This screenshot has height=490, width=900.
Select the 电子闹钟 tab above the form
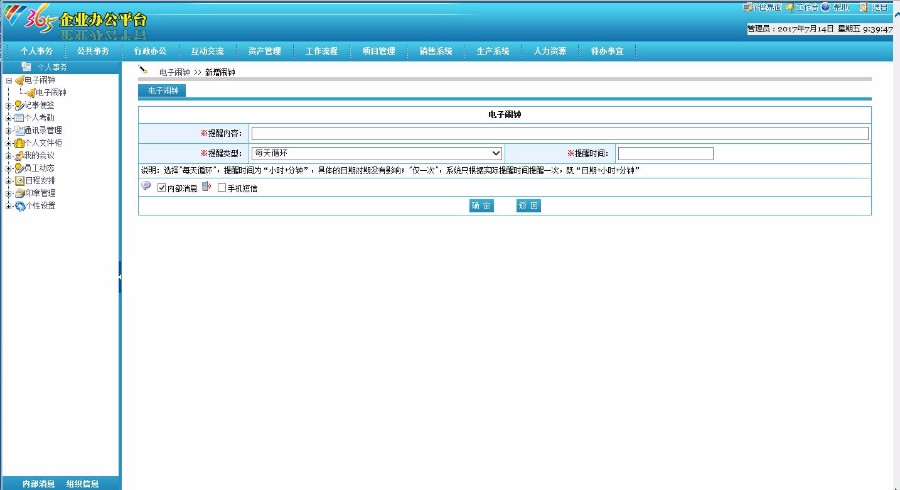pos(162,91)
